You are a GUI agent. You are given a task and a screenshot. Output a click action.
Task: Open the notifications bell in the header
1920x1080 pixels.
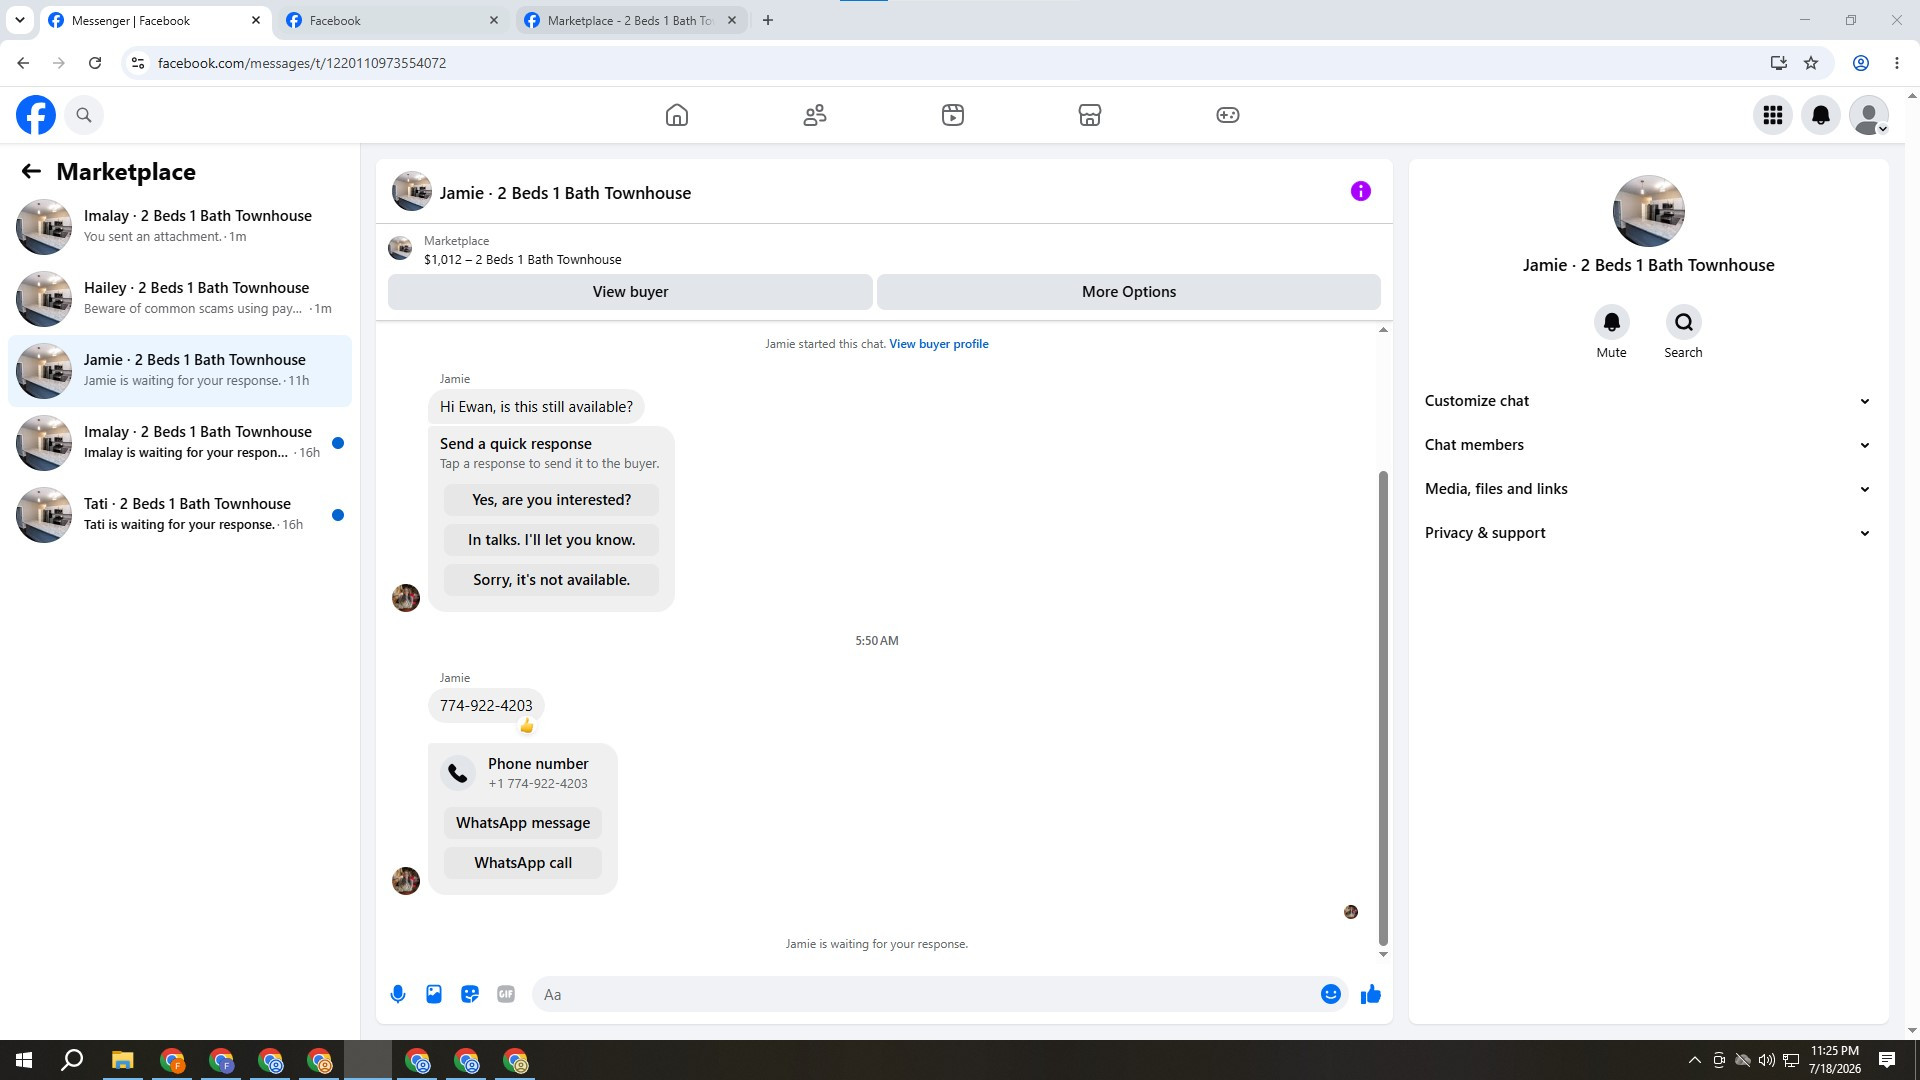pos(1821,115)
